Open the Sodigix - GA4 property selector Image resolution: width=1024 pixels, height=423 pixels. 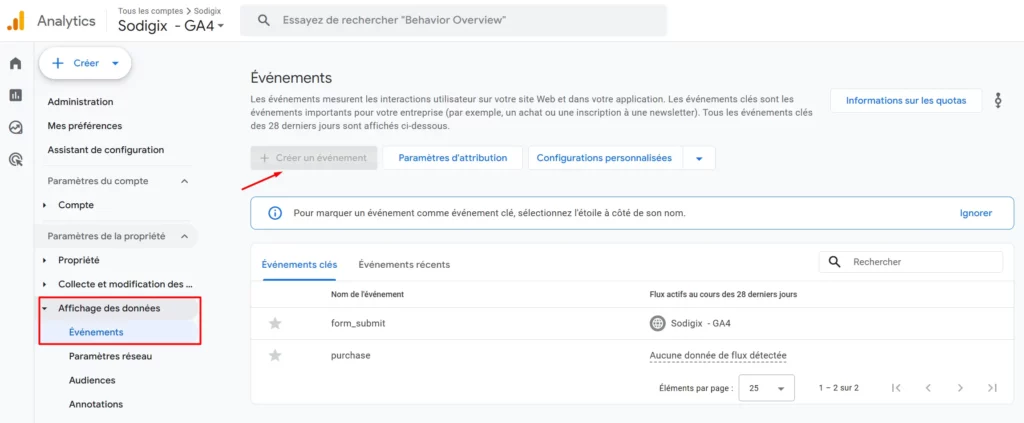coord(171,26)
